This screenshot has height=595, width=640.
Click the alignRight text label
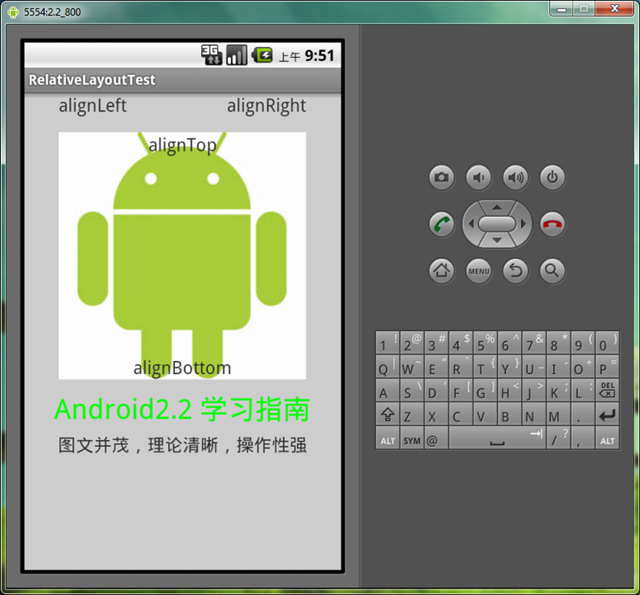click(x=267, y=106)
